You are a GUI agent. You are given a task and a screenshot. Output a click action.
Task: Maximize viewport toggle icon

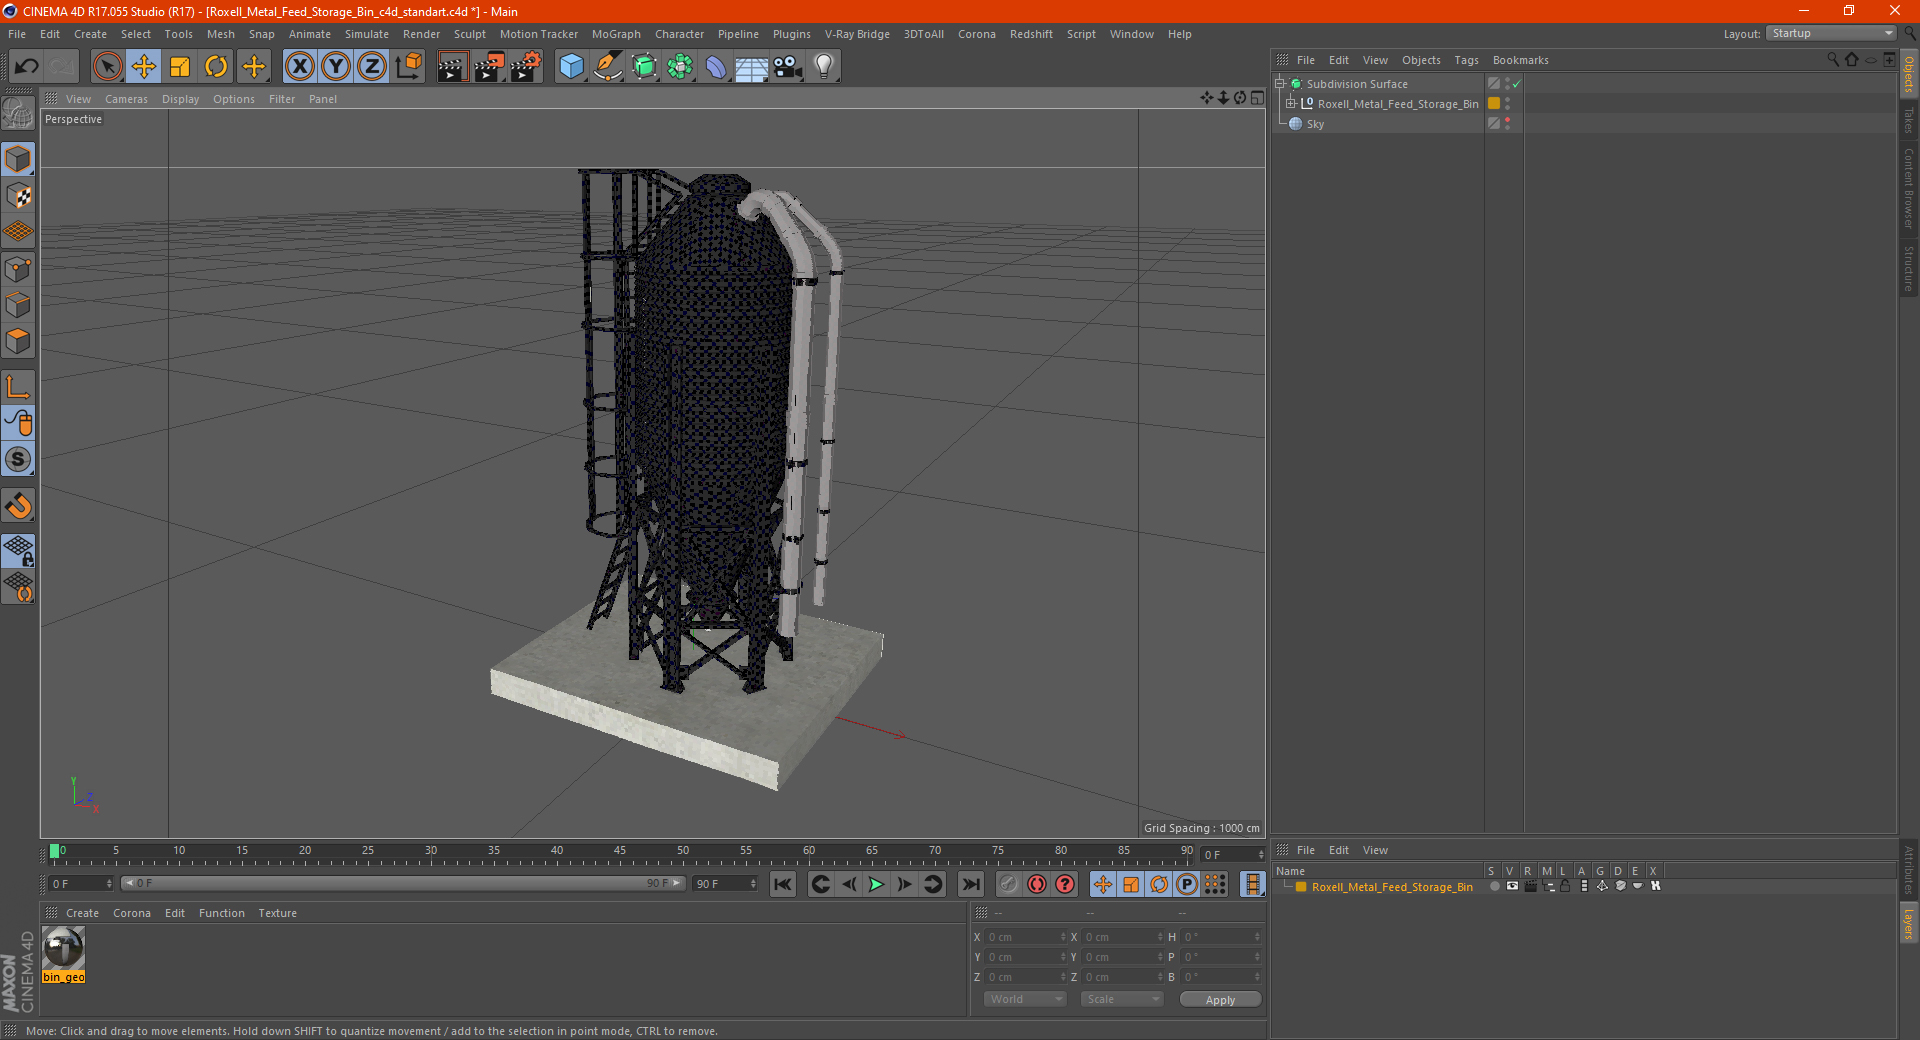(1257, 98)
